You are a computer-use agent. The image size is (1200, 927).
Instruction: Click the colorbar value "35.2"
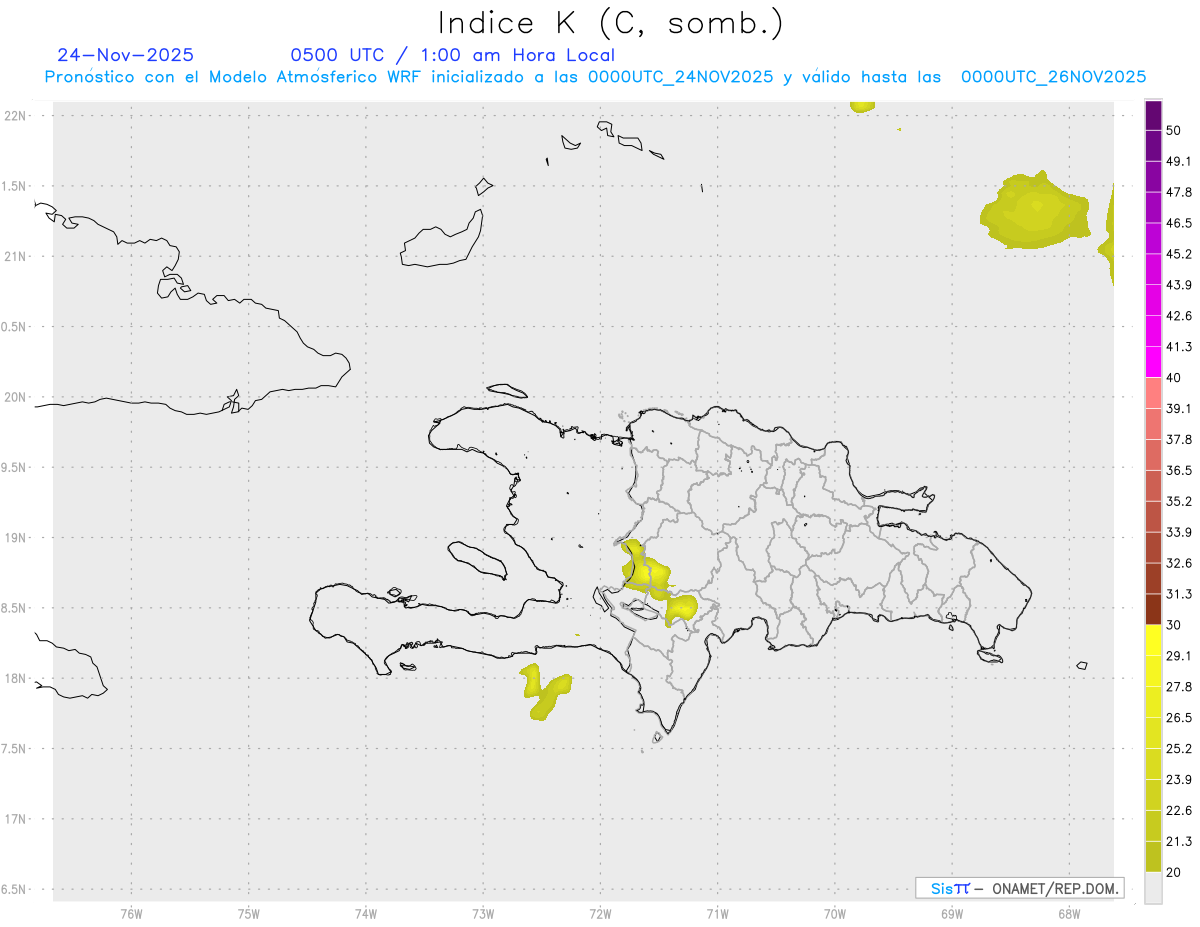1179,501
